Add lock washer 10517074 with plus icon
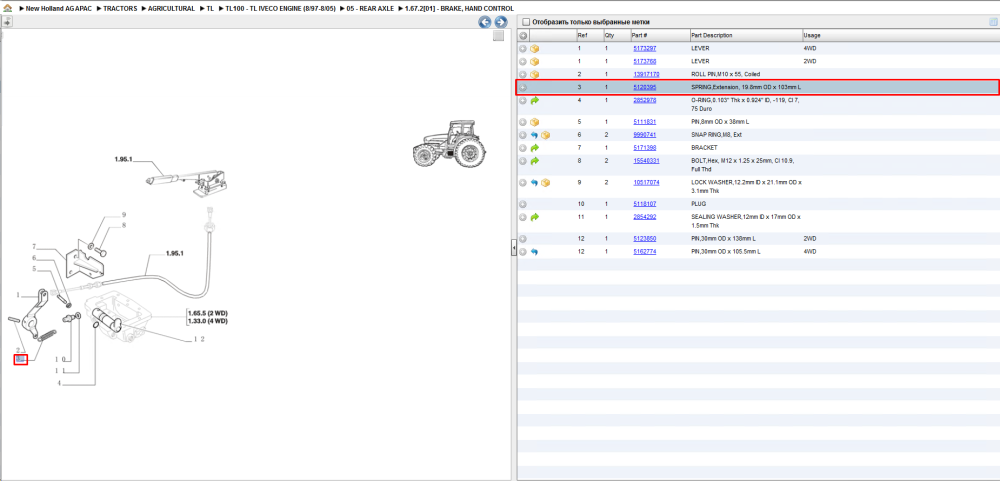 [523, 182]
